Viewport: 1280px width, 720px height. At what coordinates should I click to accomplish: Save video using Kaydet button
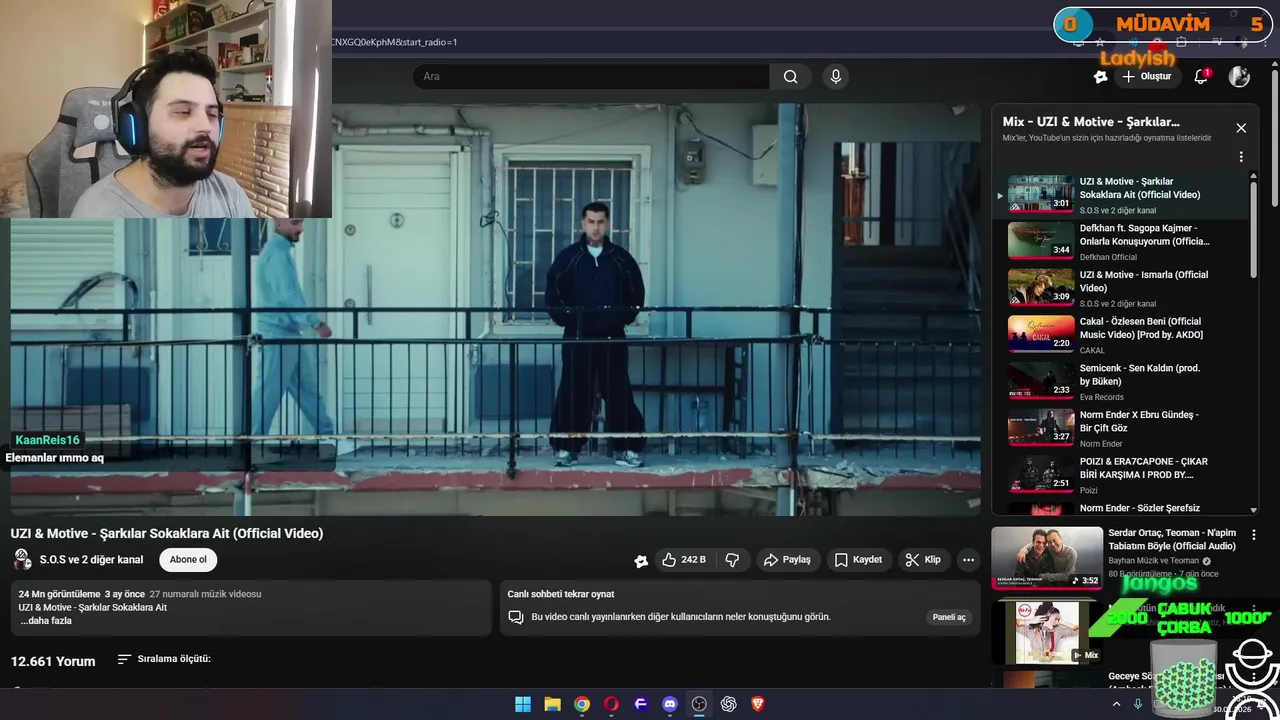(858, 560)
